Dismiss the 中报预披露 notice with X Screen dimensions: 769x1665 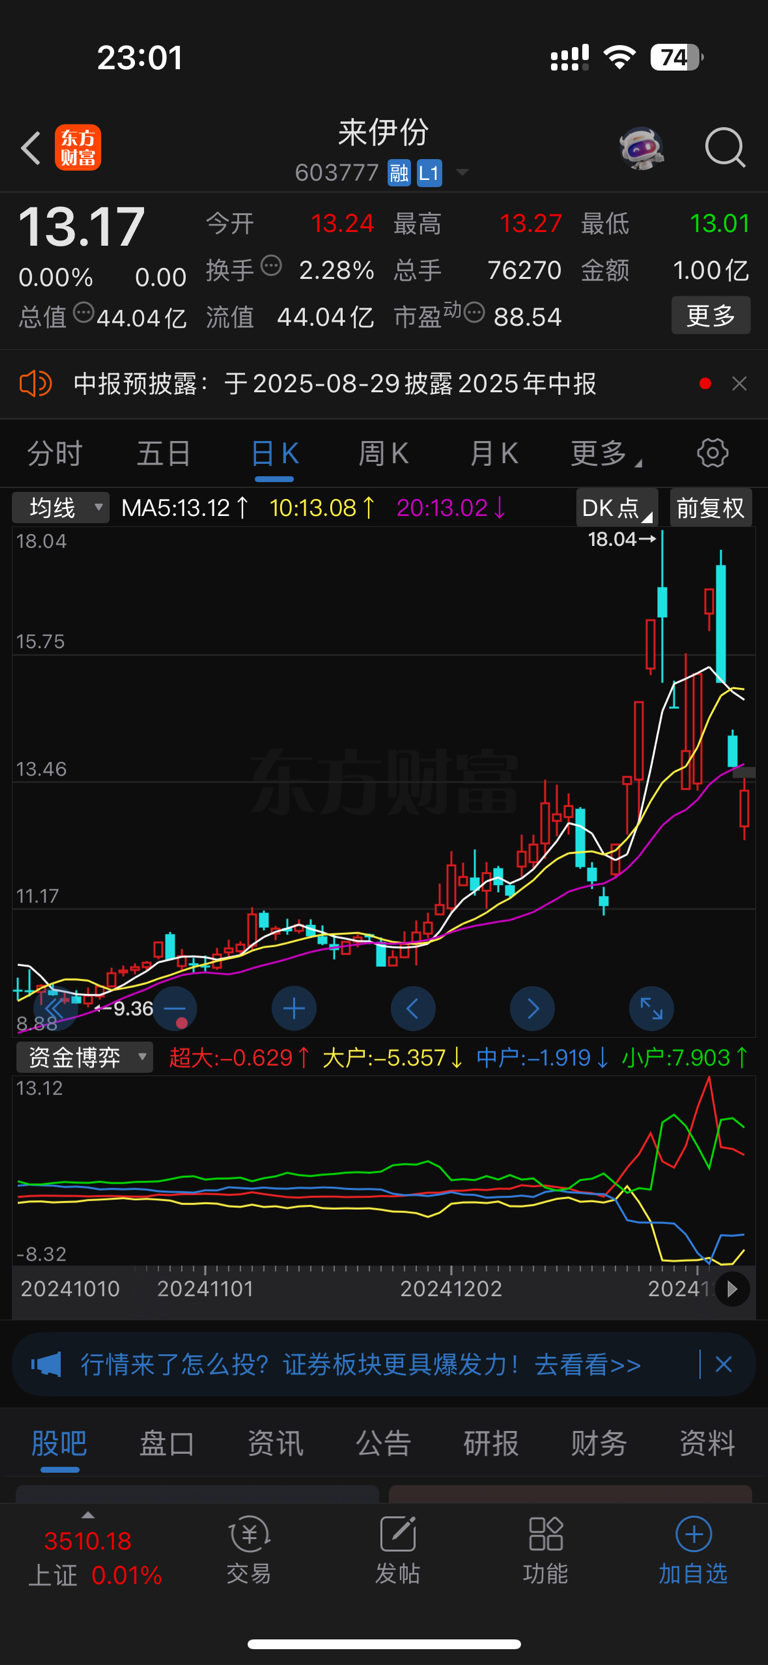click(x=739, y=383)
